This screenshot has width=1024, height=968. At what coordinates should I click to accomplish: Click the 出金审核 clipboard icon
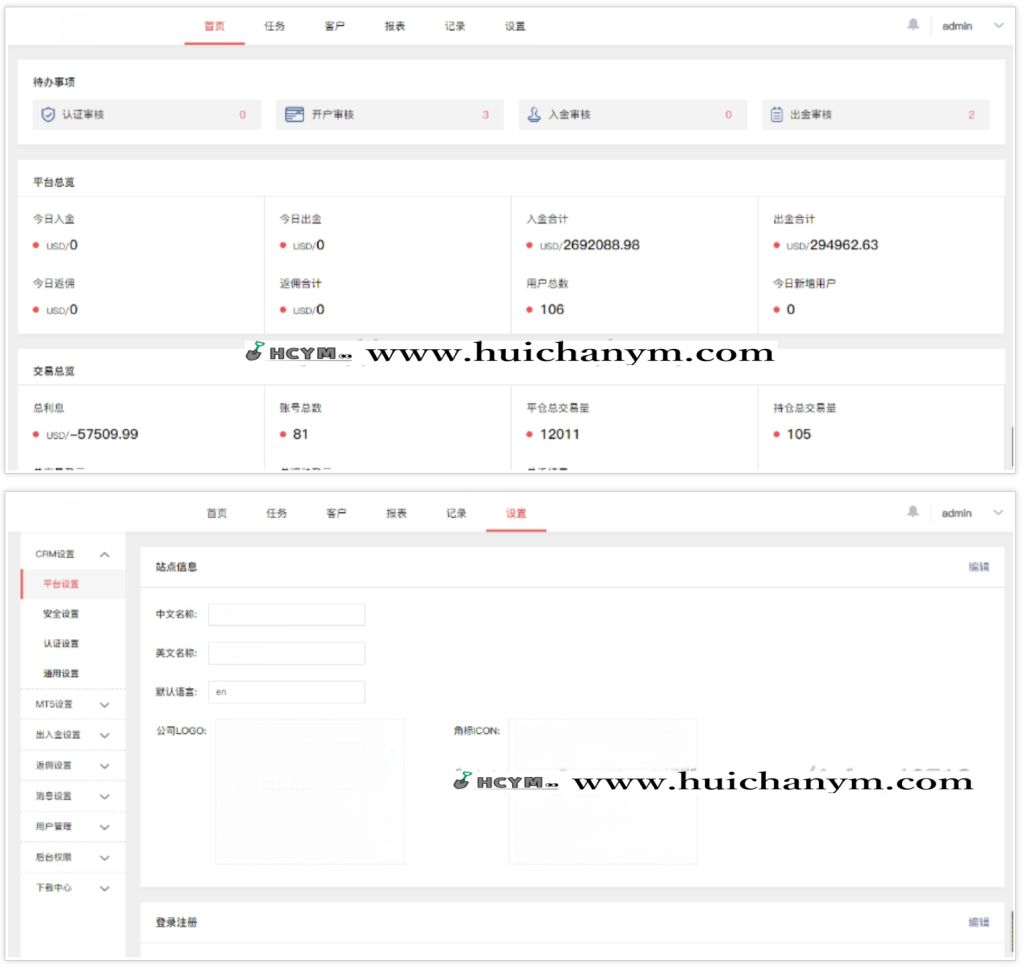tap(777, 115)
